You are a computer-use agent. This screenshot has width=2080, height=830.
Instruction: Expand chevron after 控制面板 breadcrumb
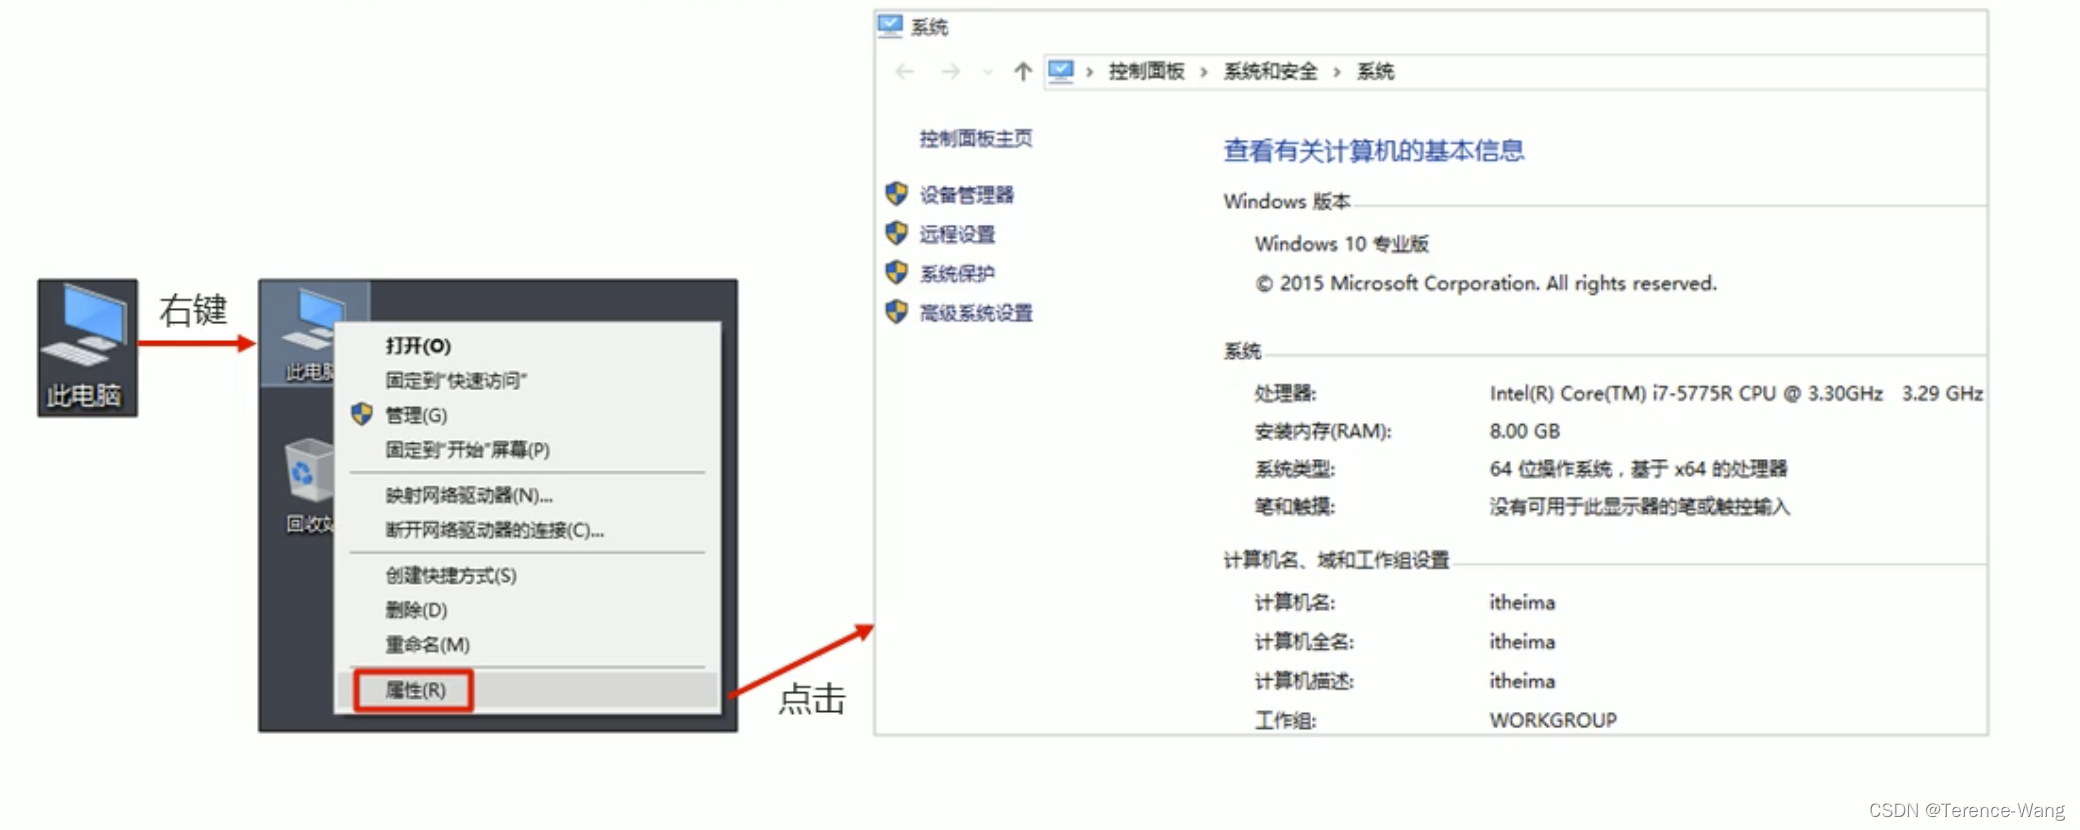point(1203,72)
